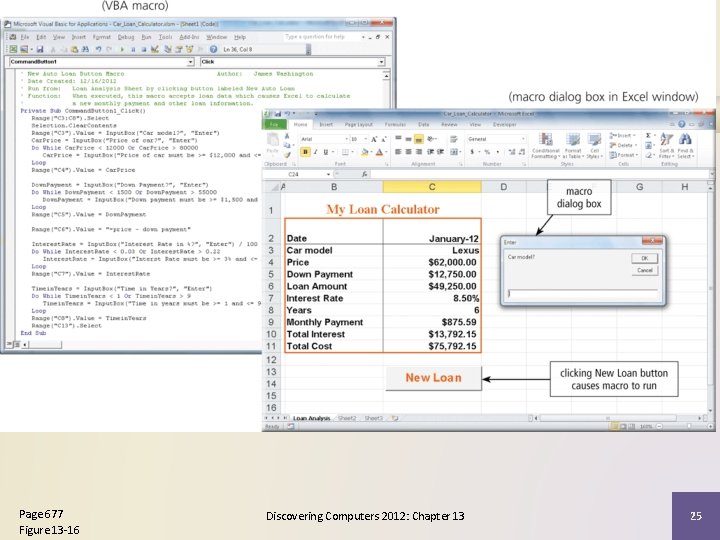Viewport: 720px width, 540px height.
Task: Click the Save icon in VBA toolbar
Action: pos(40,49)
